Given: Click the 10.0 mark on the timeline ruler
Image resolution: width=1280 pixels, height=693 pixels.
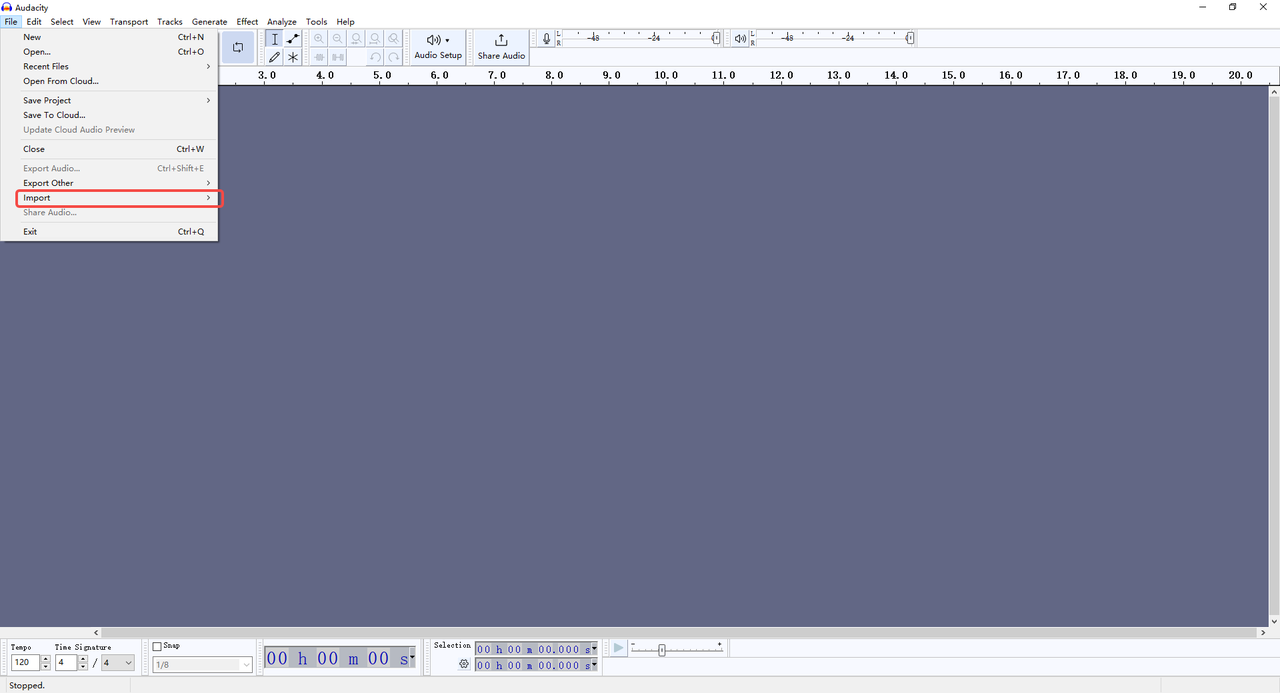Looking at the screenshot, I should pos(666,75).
